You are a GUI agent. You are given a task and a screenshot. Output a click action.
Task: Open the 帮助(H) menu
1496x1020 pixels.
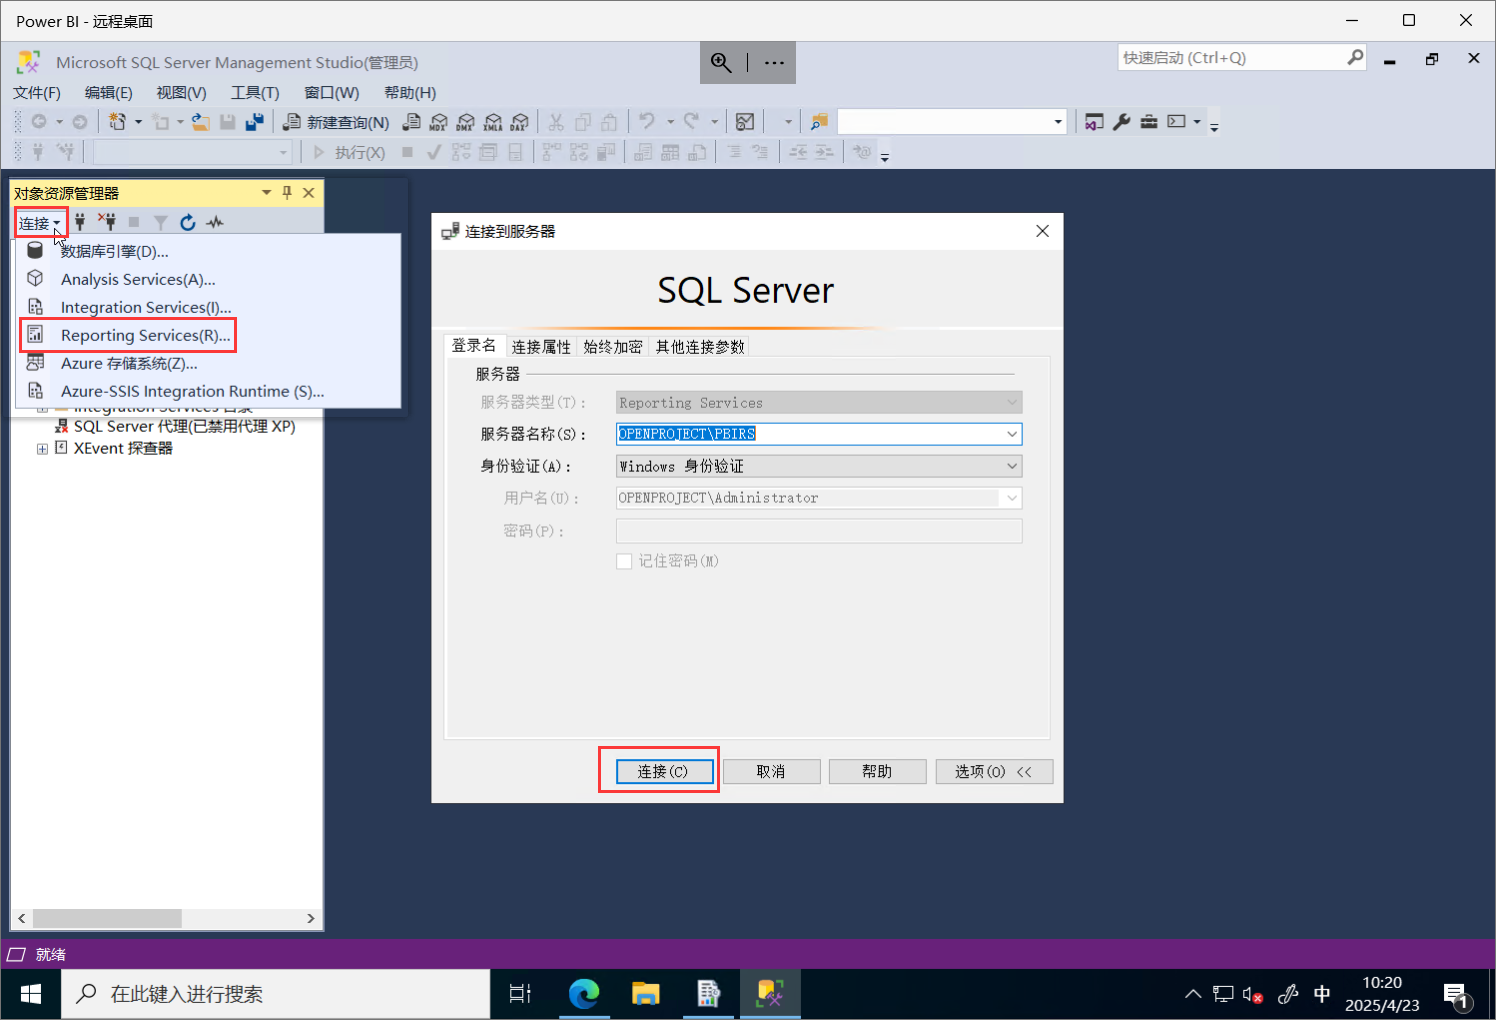click(410, 93)
